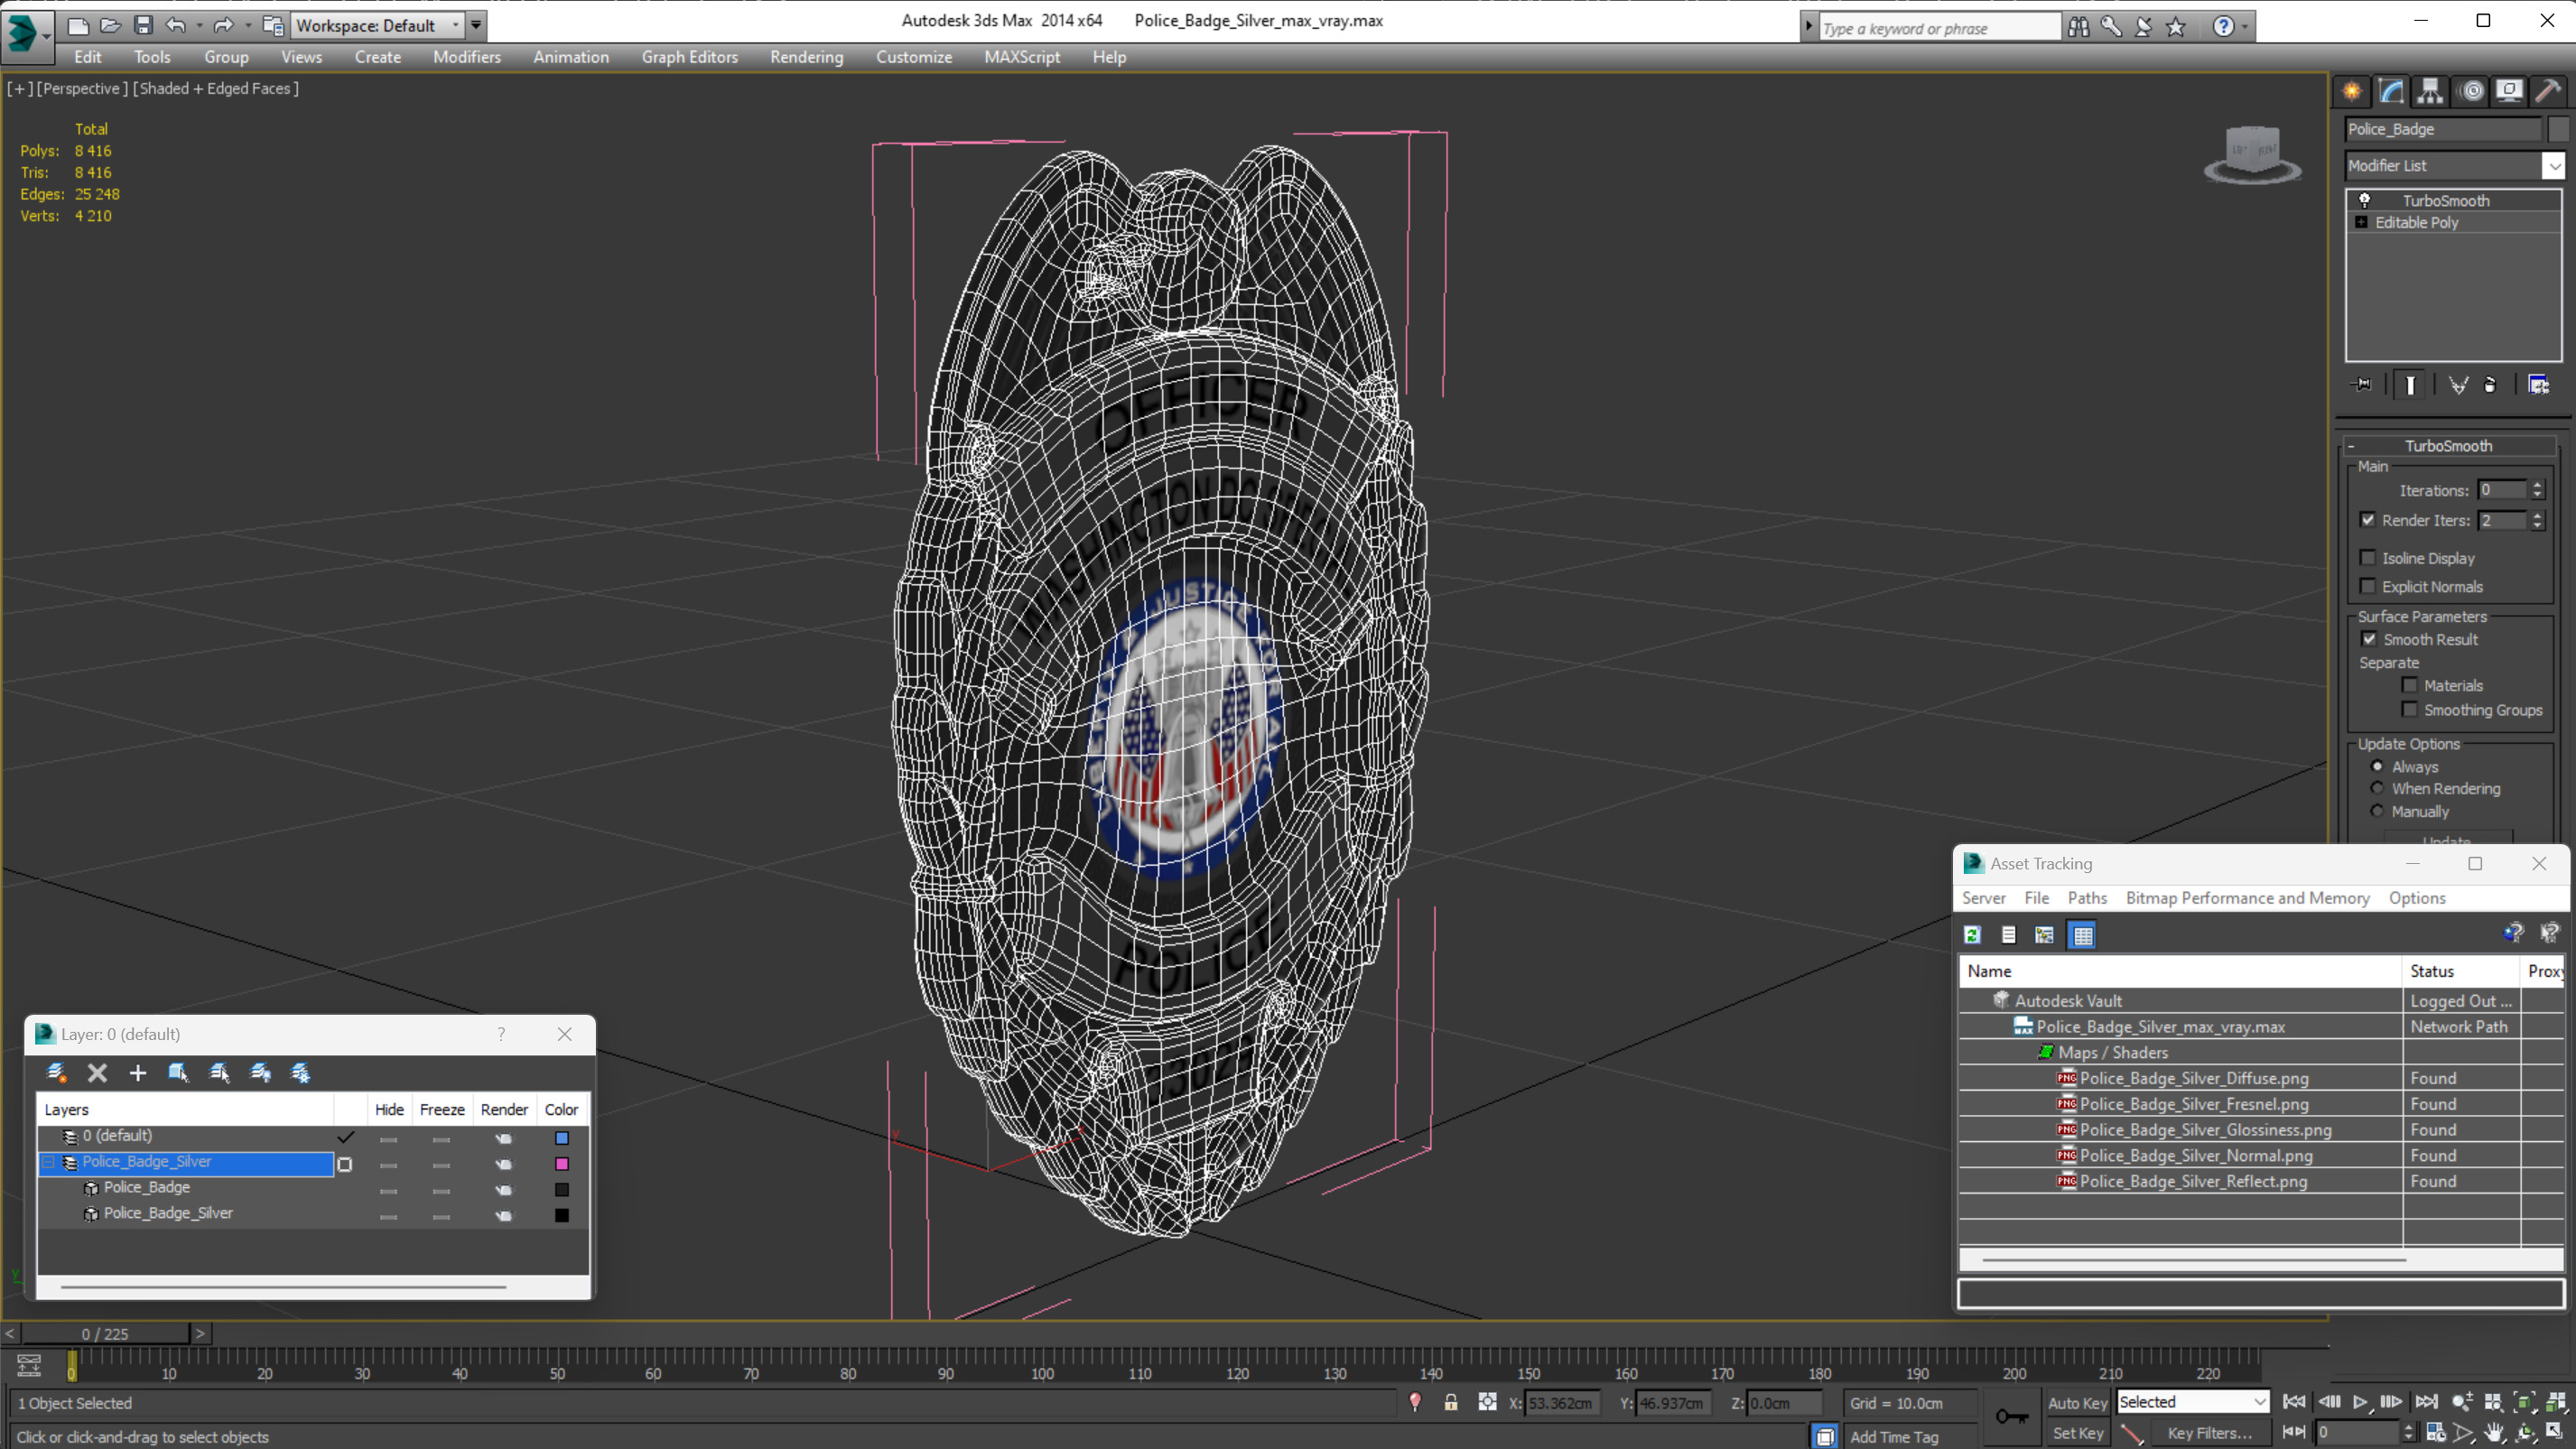Click Remove Modifier icon under modifier stack
Image resolution: width=2576 pixels, height=1449 pixels.
[2490, 384]
